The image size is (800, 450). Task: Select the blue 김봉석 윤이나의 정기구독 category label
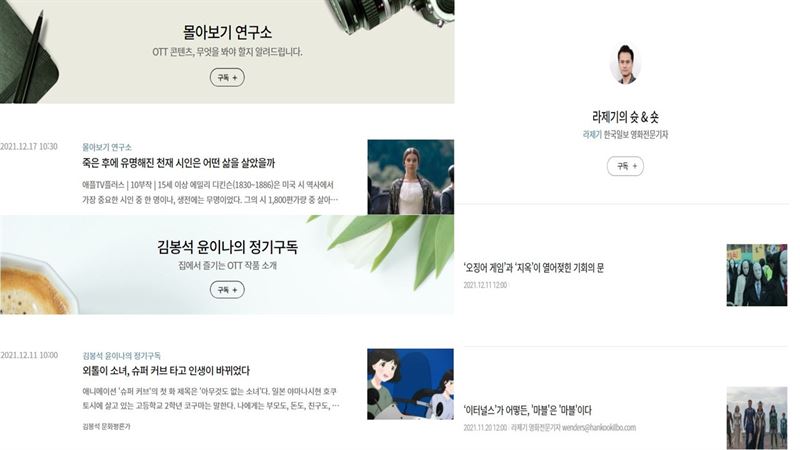[x=121, y=355]
